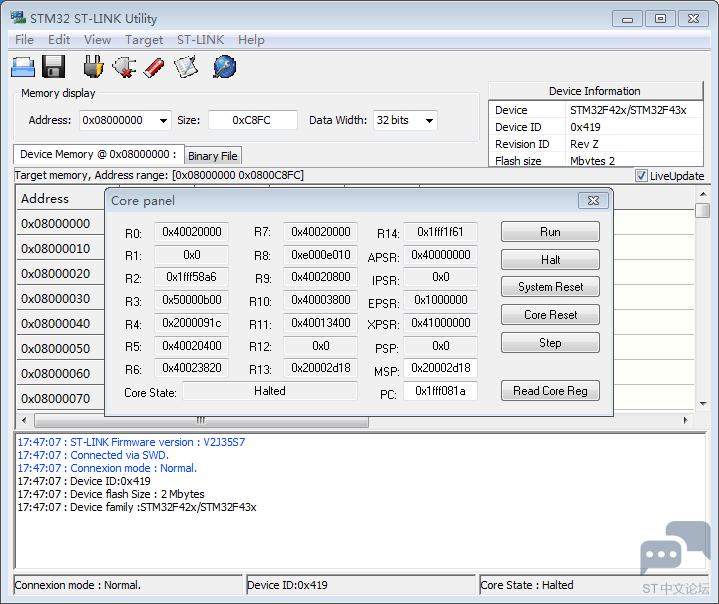The image size is (719, 604).
Task: Click the globe wrench toolbar icon
Action: (x=225, y=67)
